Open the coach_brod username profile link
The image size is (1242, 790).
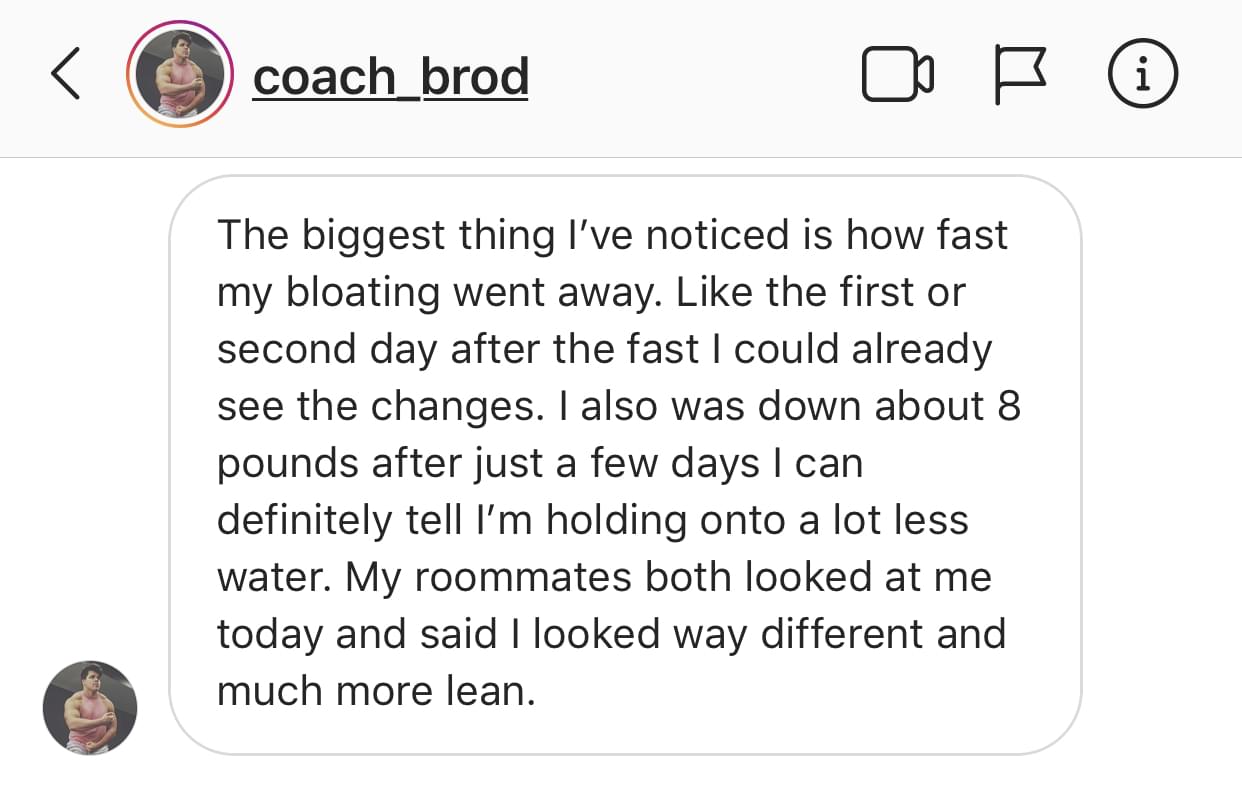(390, 77)
